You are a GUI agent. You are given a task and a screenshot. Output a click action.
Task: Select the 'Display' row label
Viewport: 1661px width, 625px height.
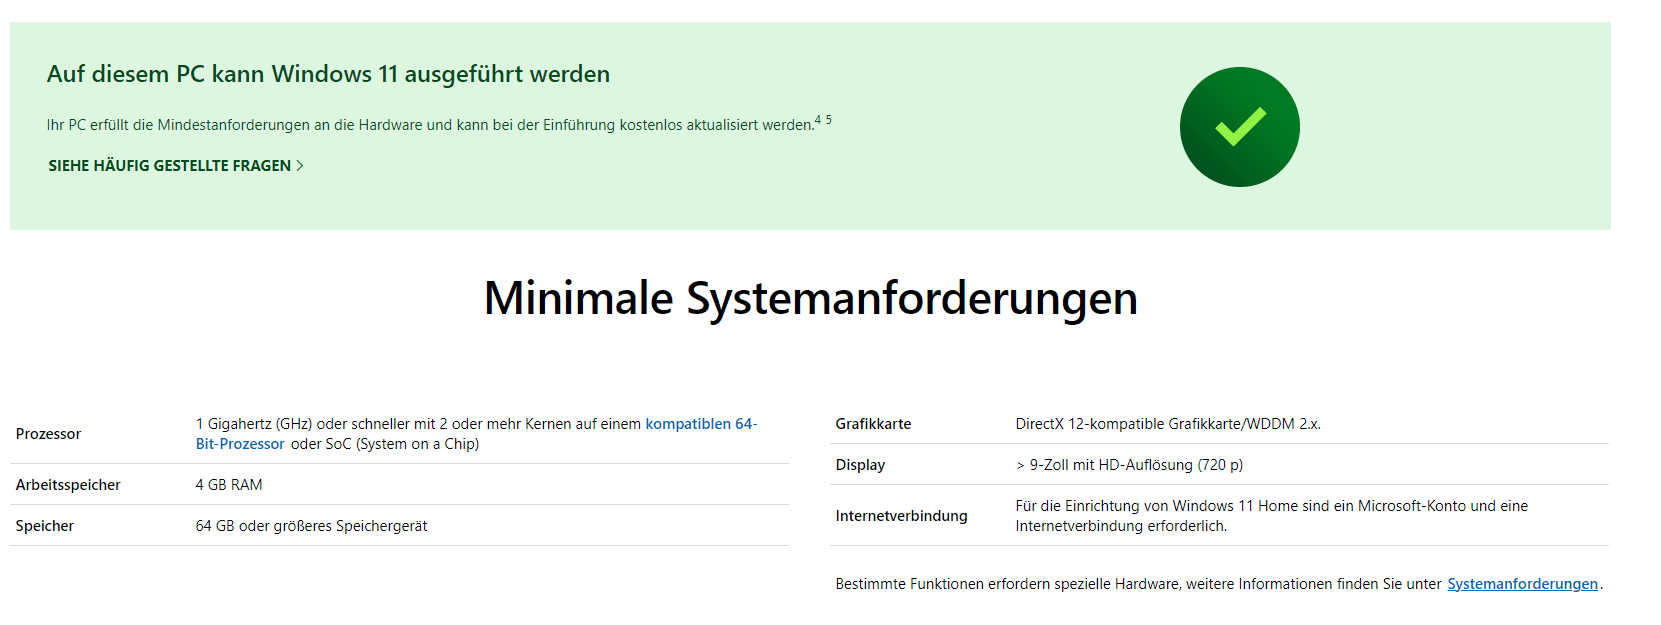860,465
